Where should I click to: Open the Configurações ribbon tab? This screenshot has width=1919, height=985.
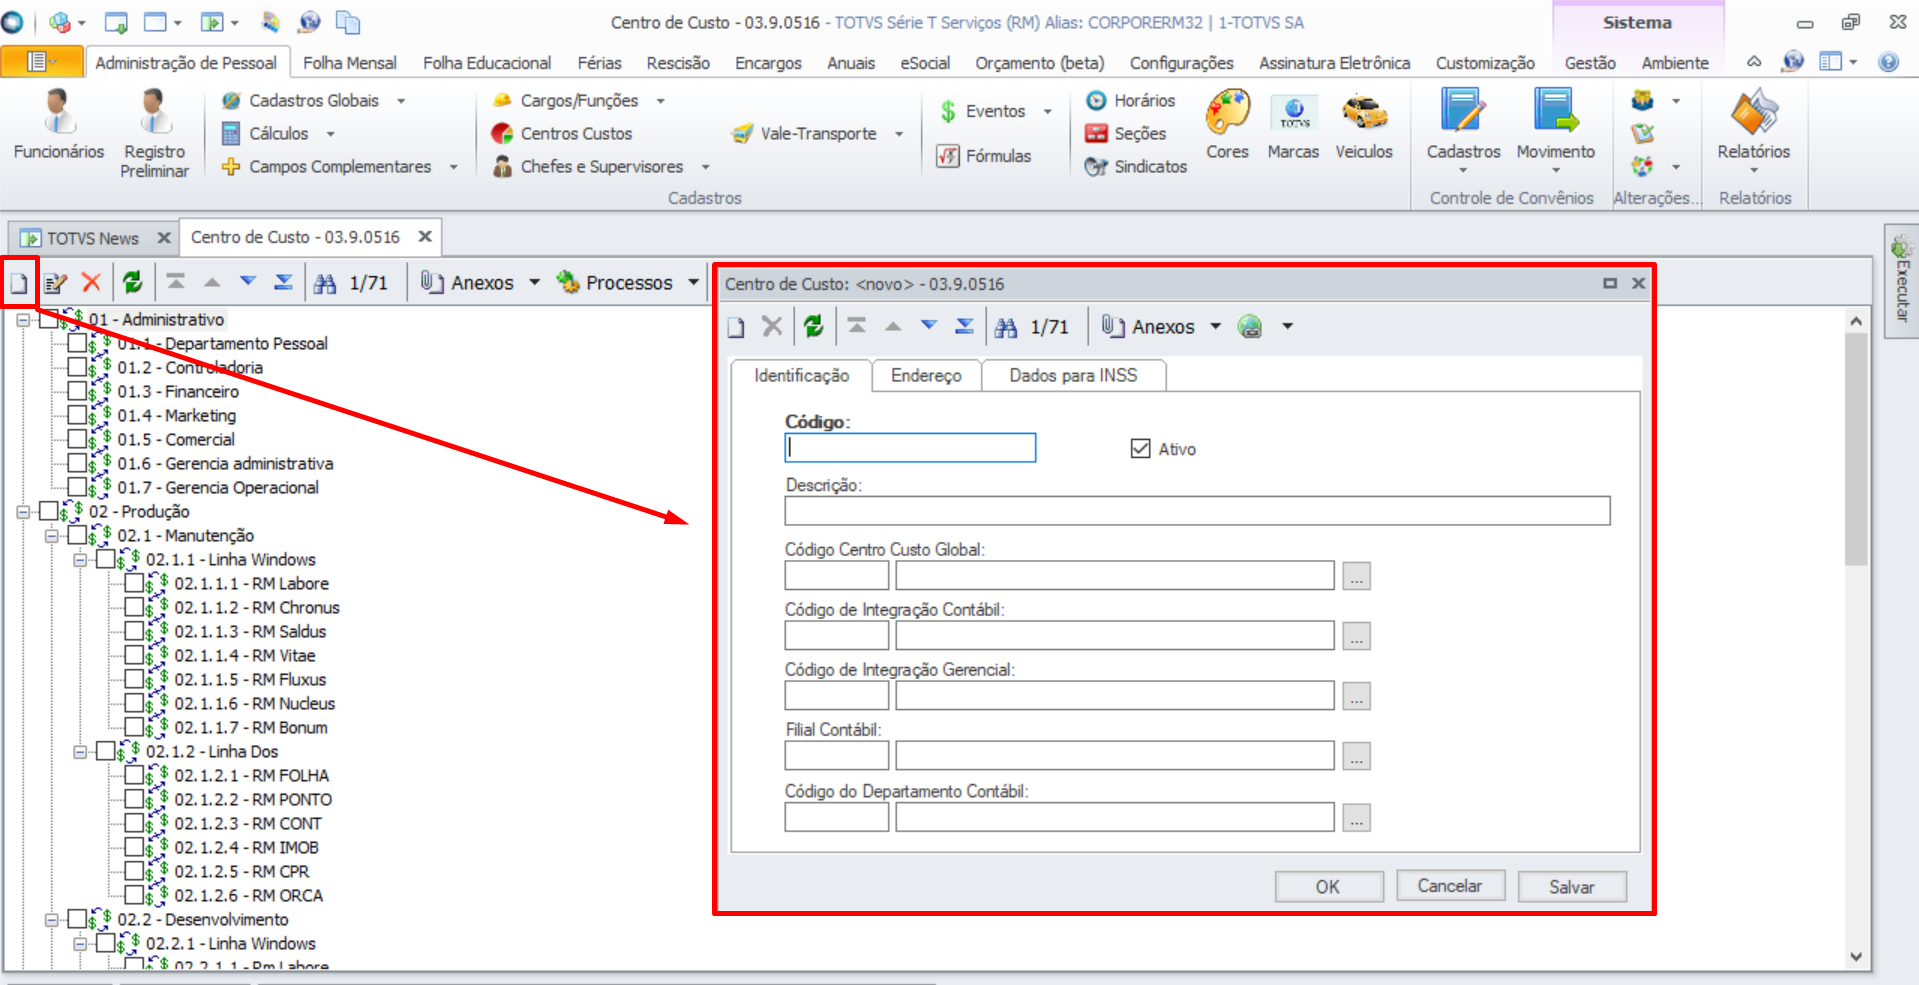[x=1181, y=63]
